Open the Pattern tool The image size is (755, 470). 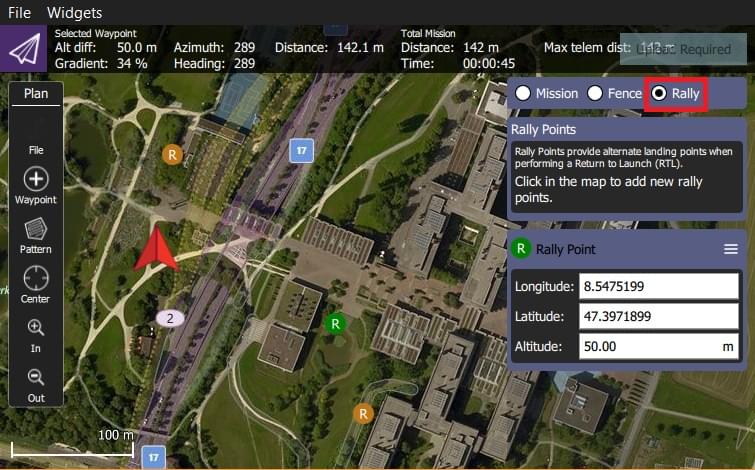[x=36, y=234]
